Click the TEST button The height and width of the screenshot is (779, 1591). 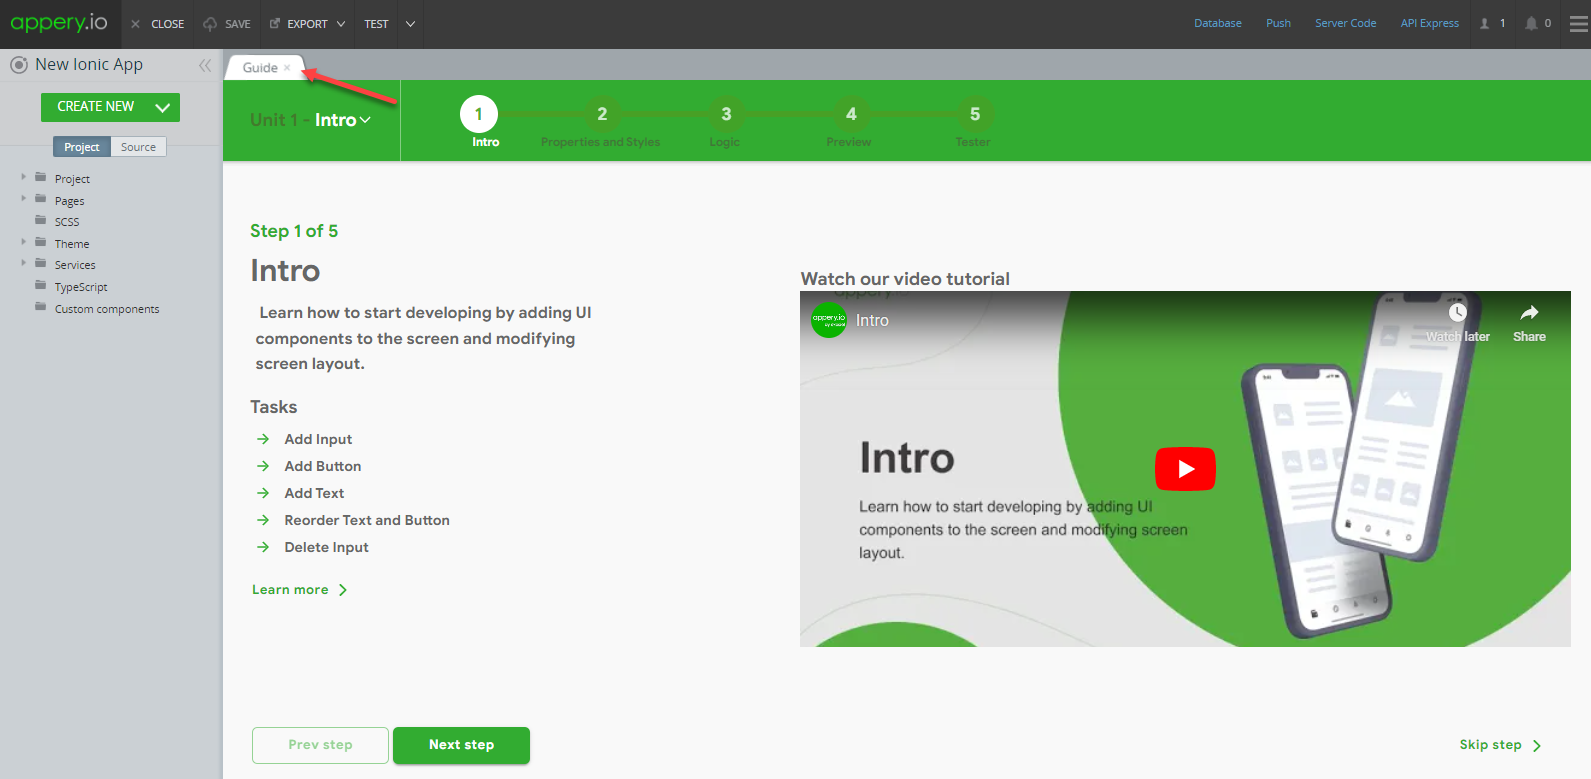(376, 24)
